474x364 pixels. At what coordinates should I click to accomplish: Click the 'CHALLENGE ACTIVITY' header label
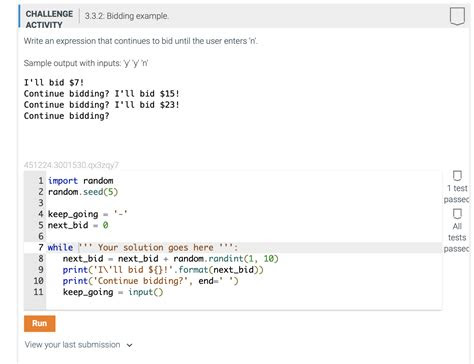tap(49, 19)
